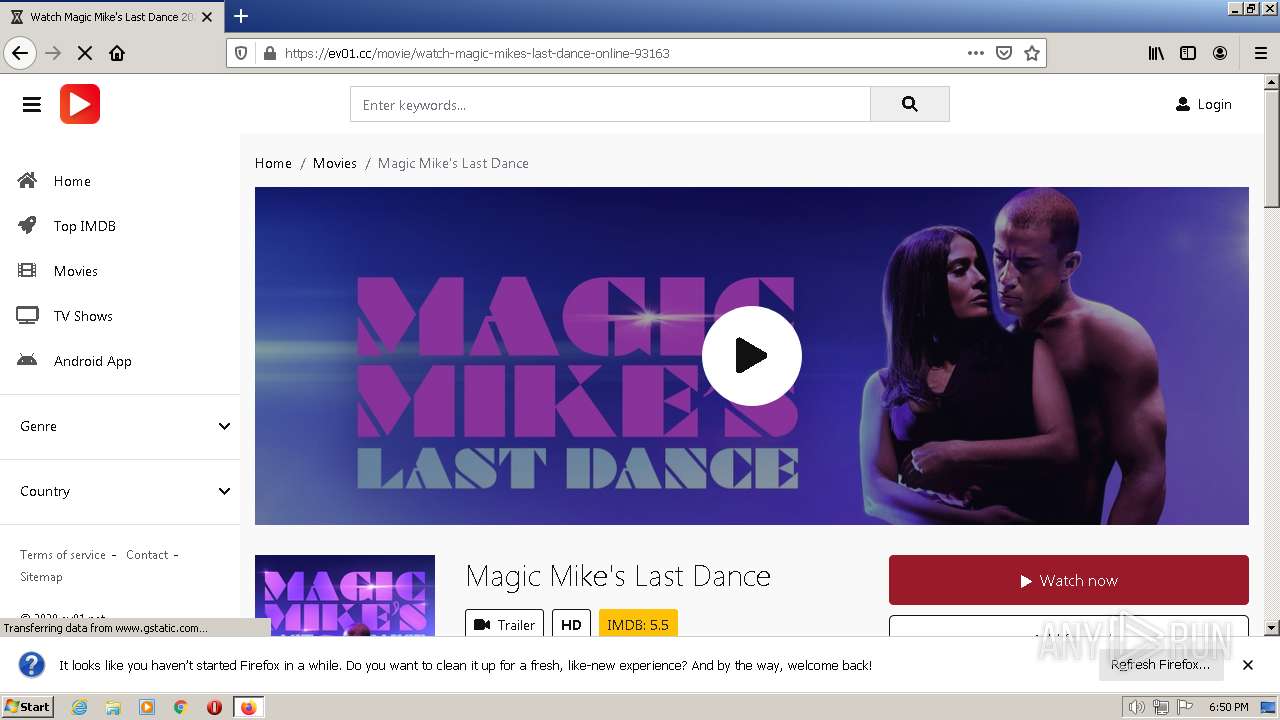
Task: Switch to Firefox in the taskbar
Action: click(248, 707)
